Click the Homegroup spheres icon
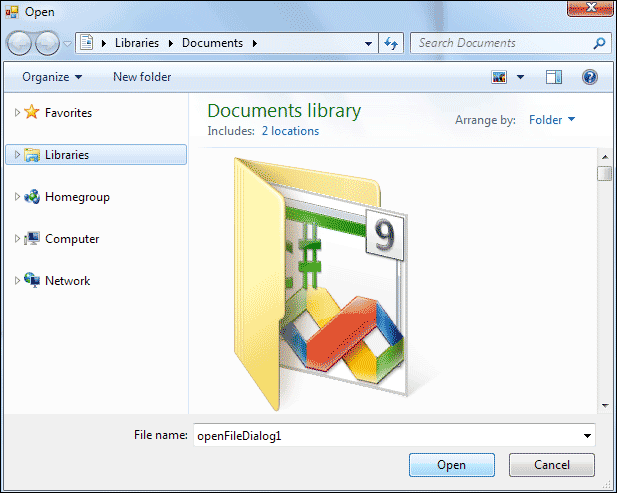Viewport: 617px width, 493px height. pyautogui.click(x=31, y=196)
